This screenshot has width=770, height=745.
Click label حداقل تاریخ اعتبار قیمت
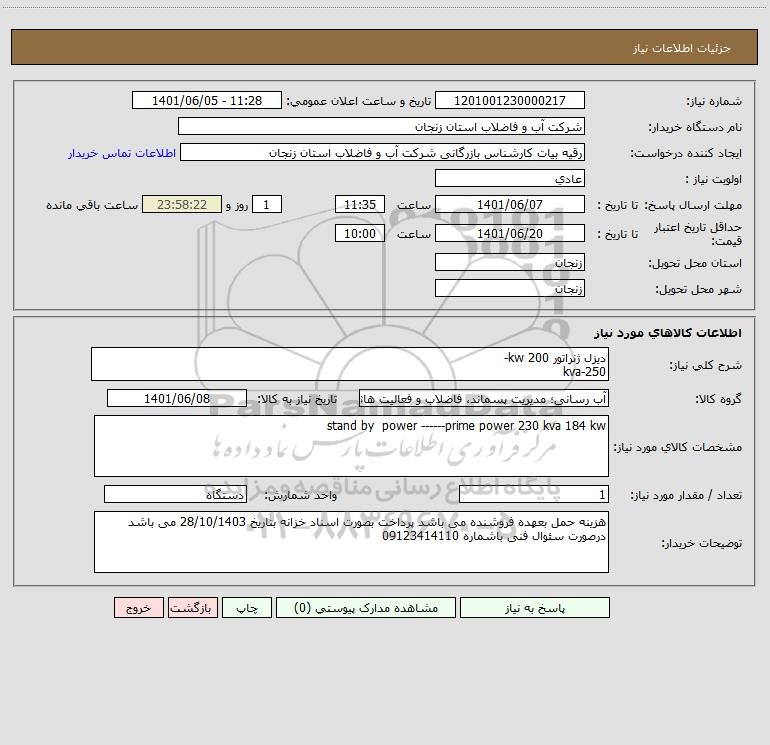697,234
